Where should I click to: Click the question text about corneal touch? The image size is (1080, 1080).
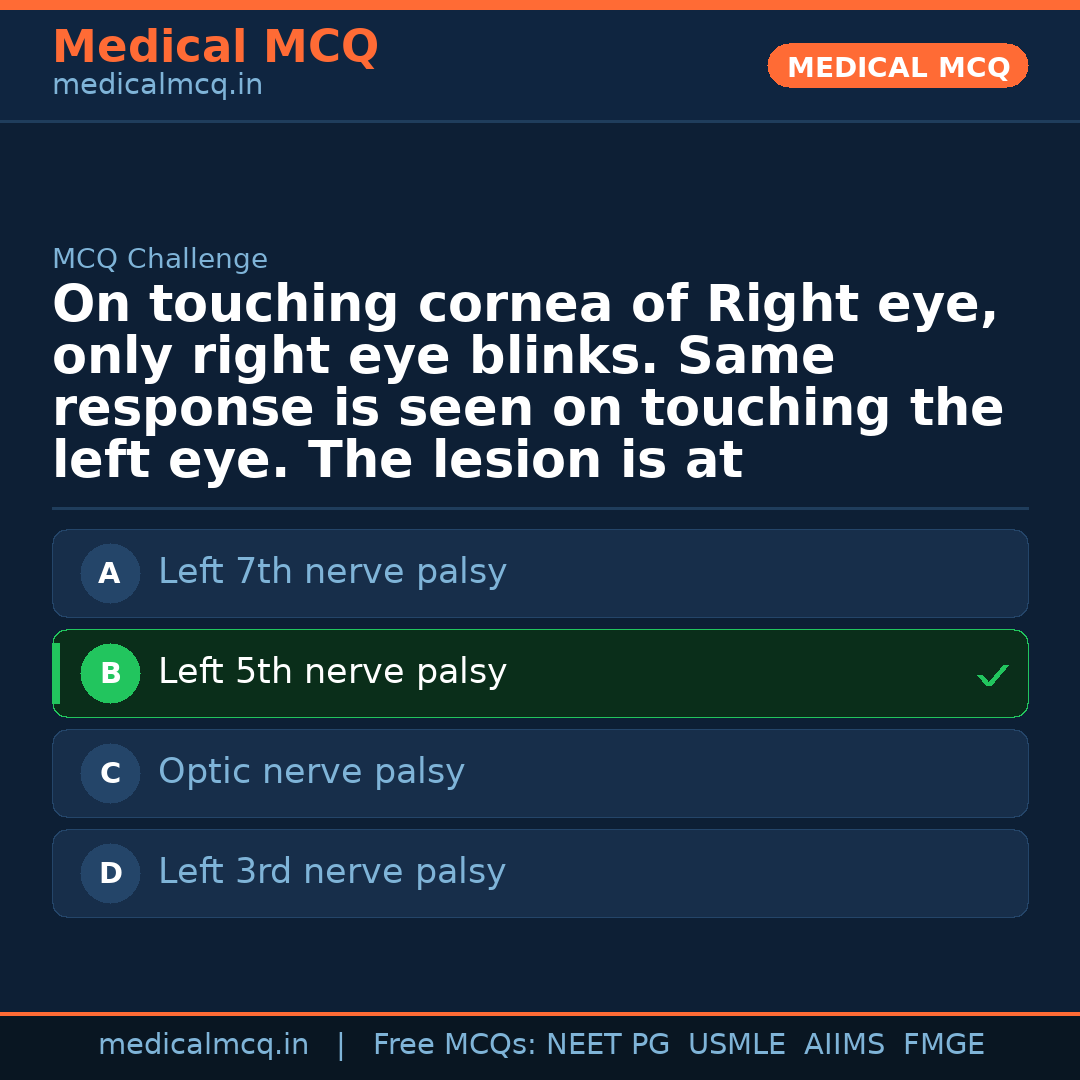click(x=527, y=382)
